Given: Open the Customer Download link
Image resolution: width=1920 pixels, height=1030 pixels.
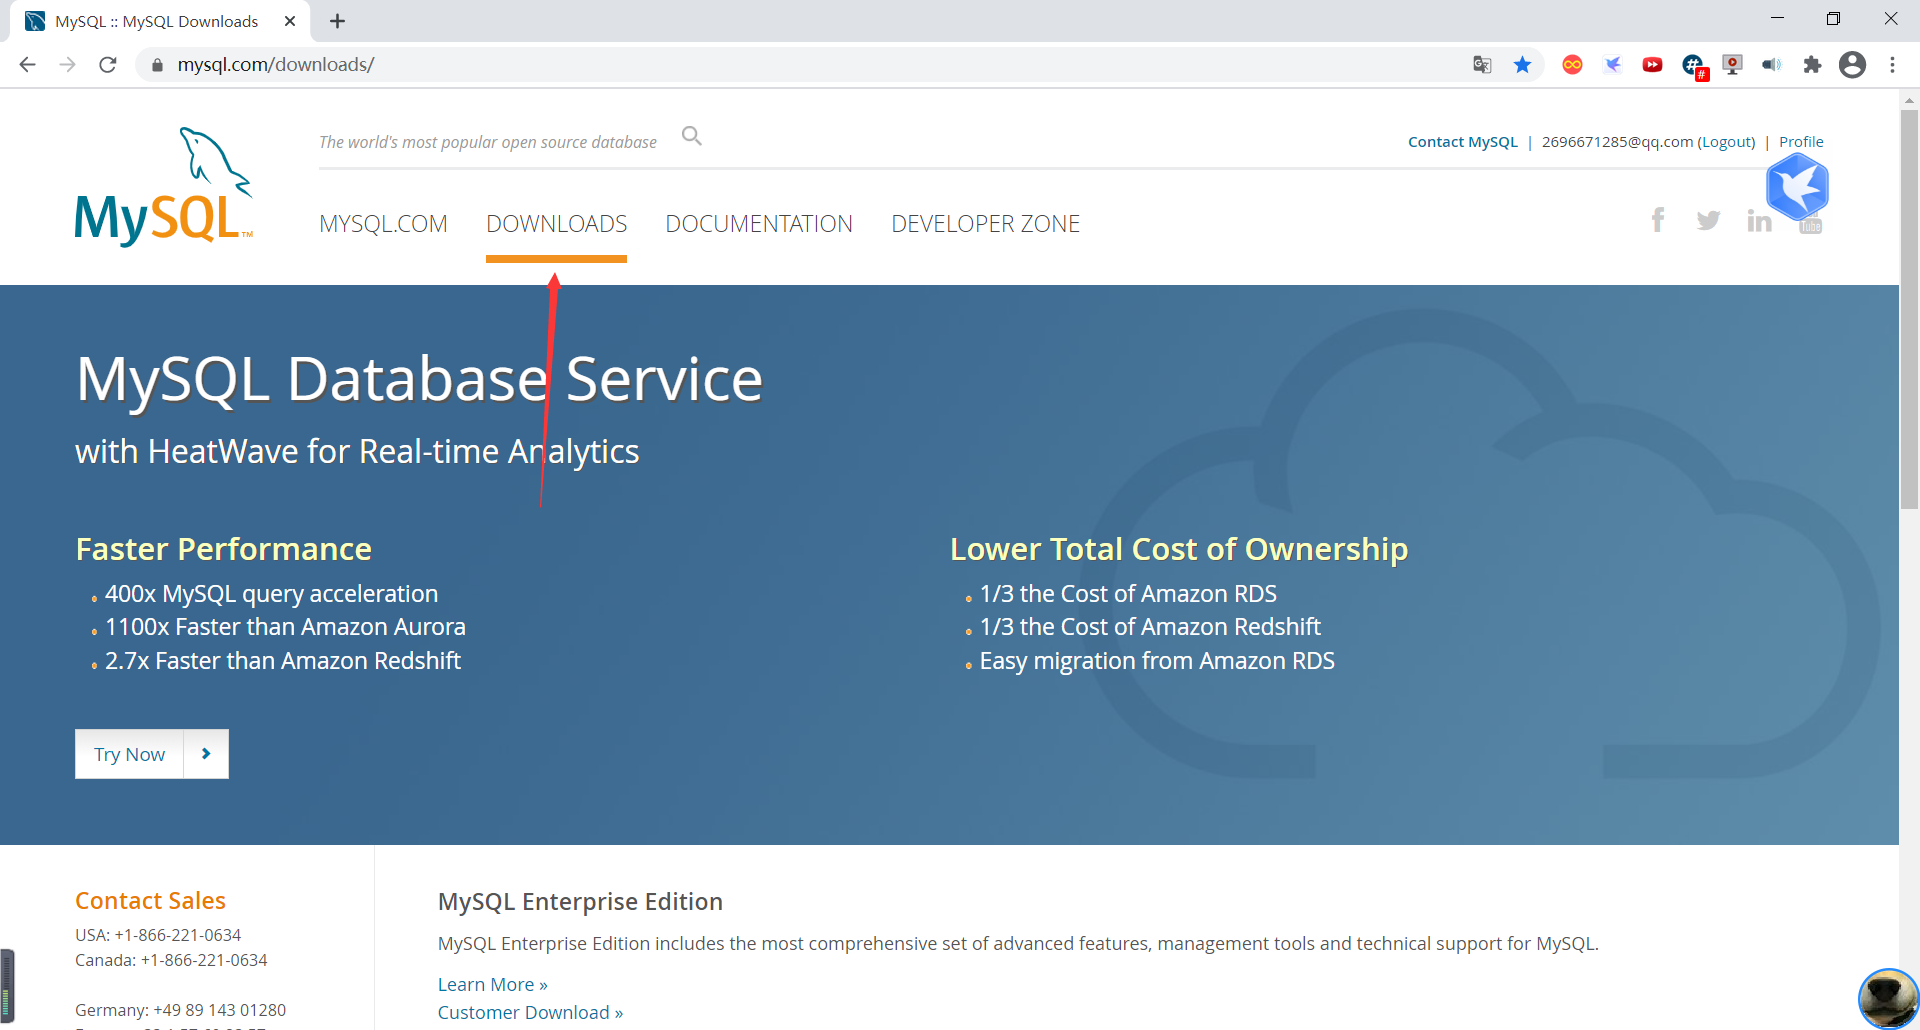Looking at the screenshot, I should 530,1013.
